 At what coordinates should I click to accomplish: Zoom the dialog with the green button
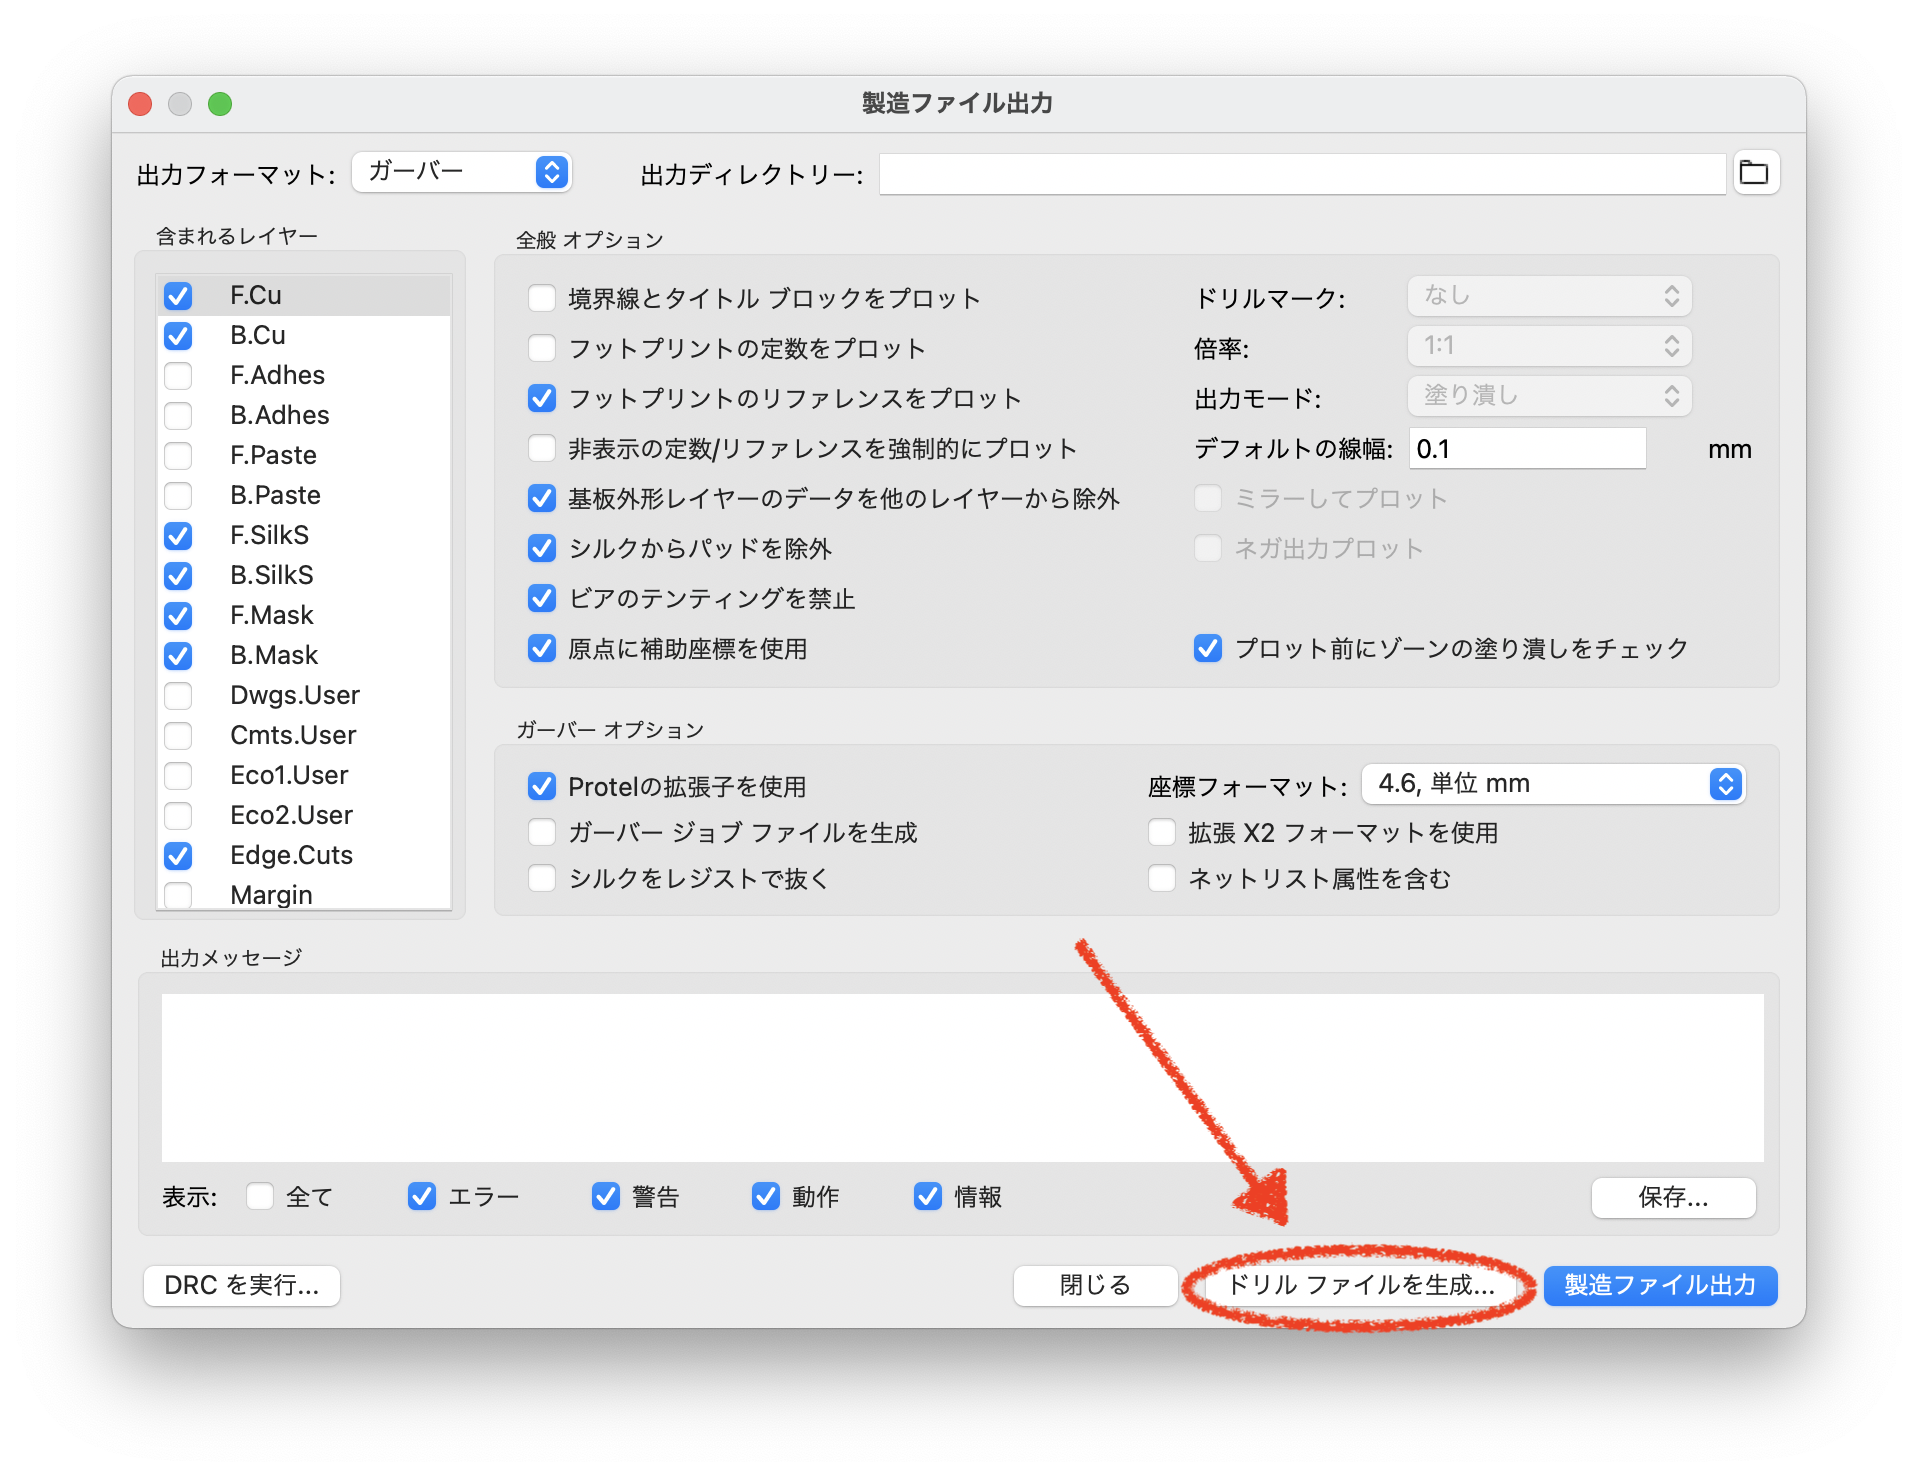click(220, 104)
